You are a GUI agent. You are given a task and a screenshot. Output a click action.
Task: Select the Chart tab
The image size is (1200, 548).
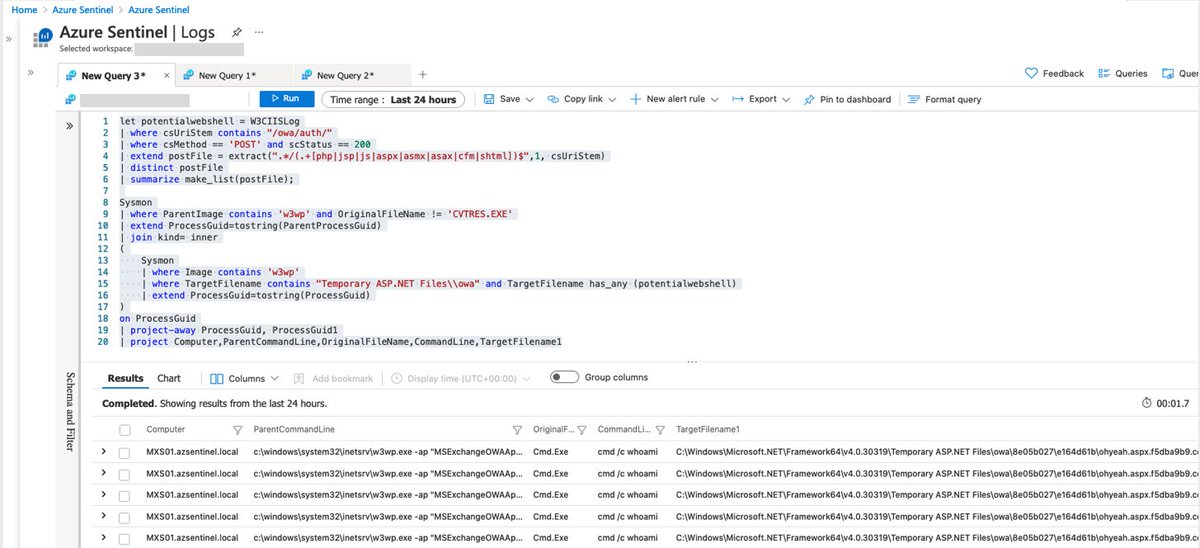169,378
